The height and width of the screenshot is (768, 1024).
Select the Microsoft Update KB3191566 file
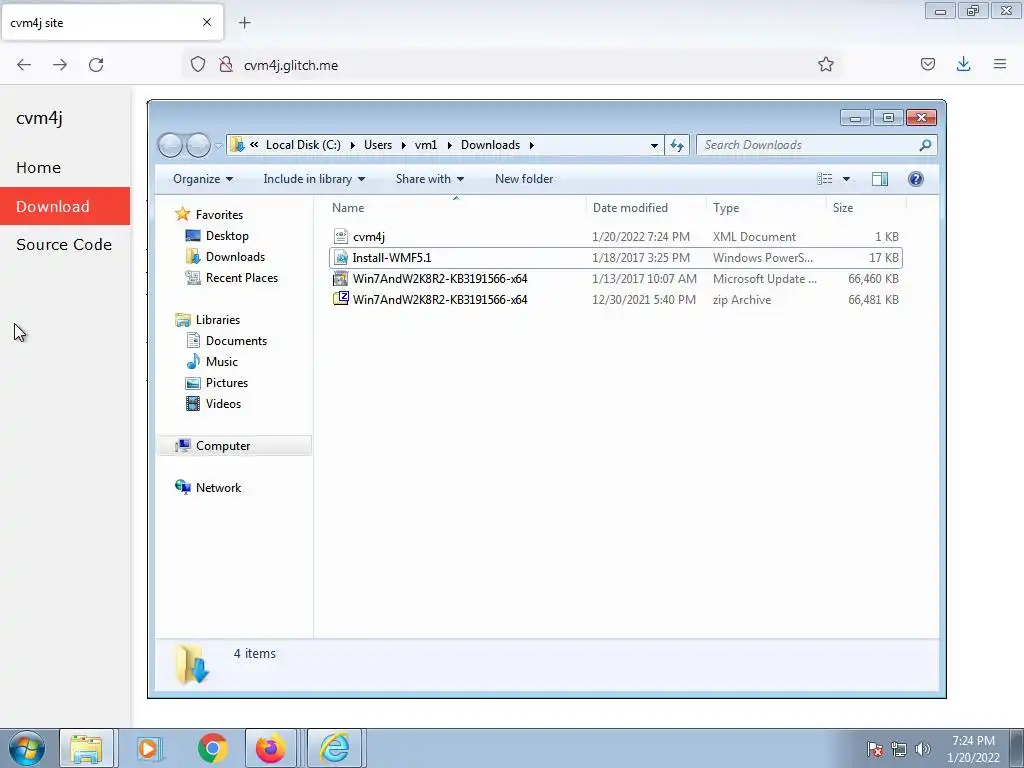(616, 279)
